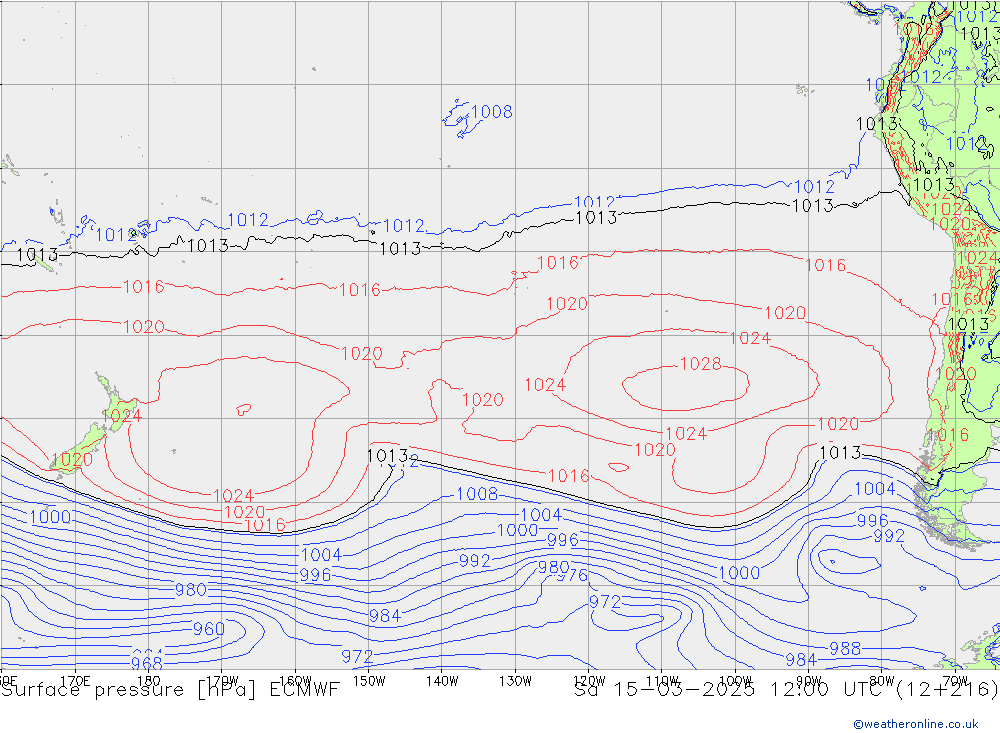This screenshot has height=733, width=1000.
Task: Click the 120W longitude label
Action: click(589, 681)
